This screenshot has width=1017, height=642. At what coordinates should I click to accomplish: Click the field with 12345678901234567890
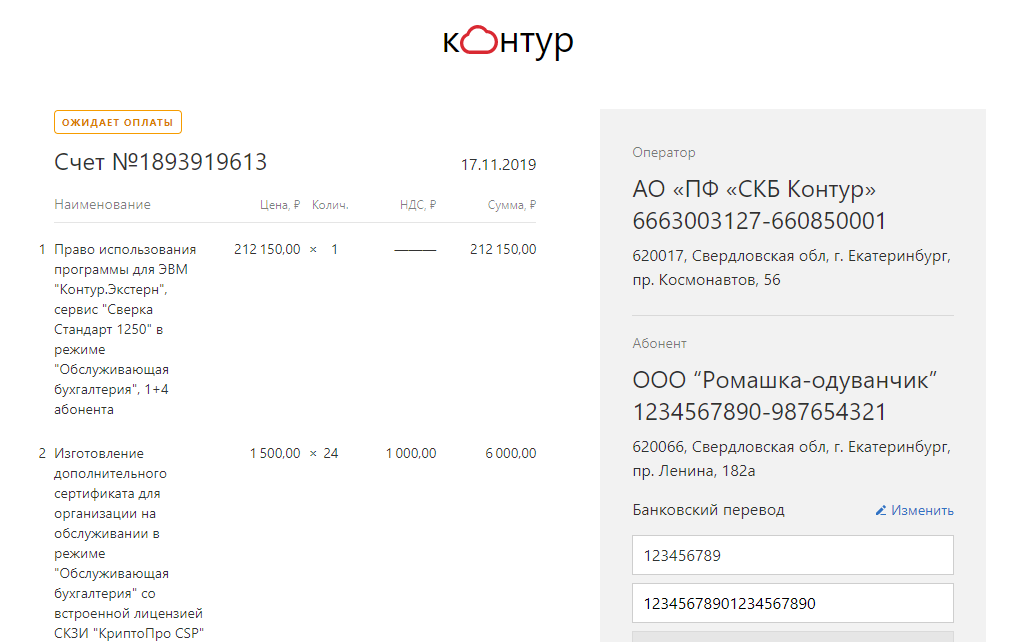793,603
